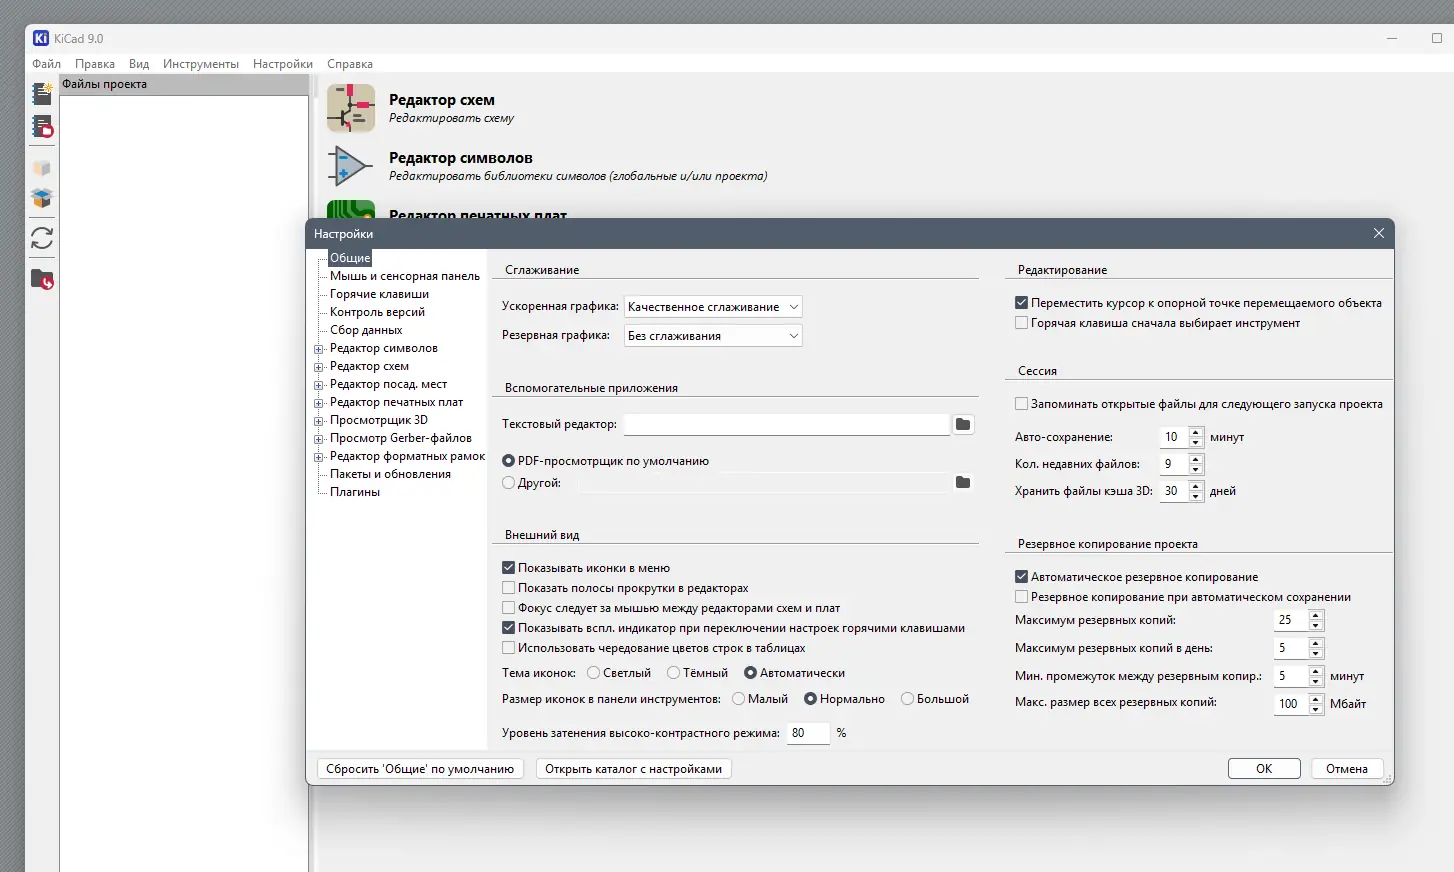Screen dimensions: 1454x872
Task: Select 'Контроль версий' in settings tree
Action: [x=377, y=312]
